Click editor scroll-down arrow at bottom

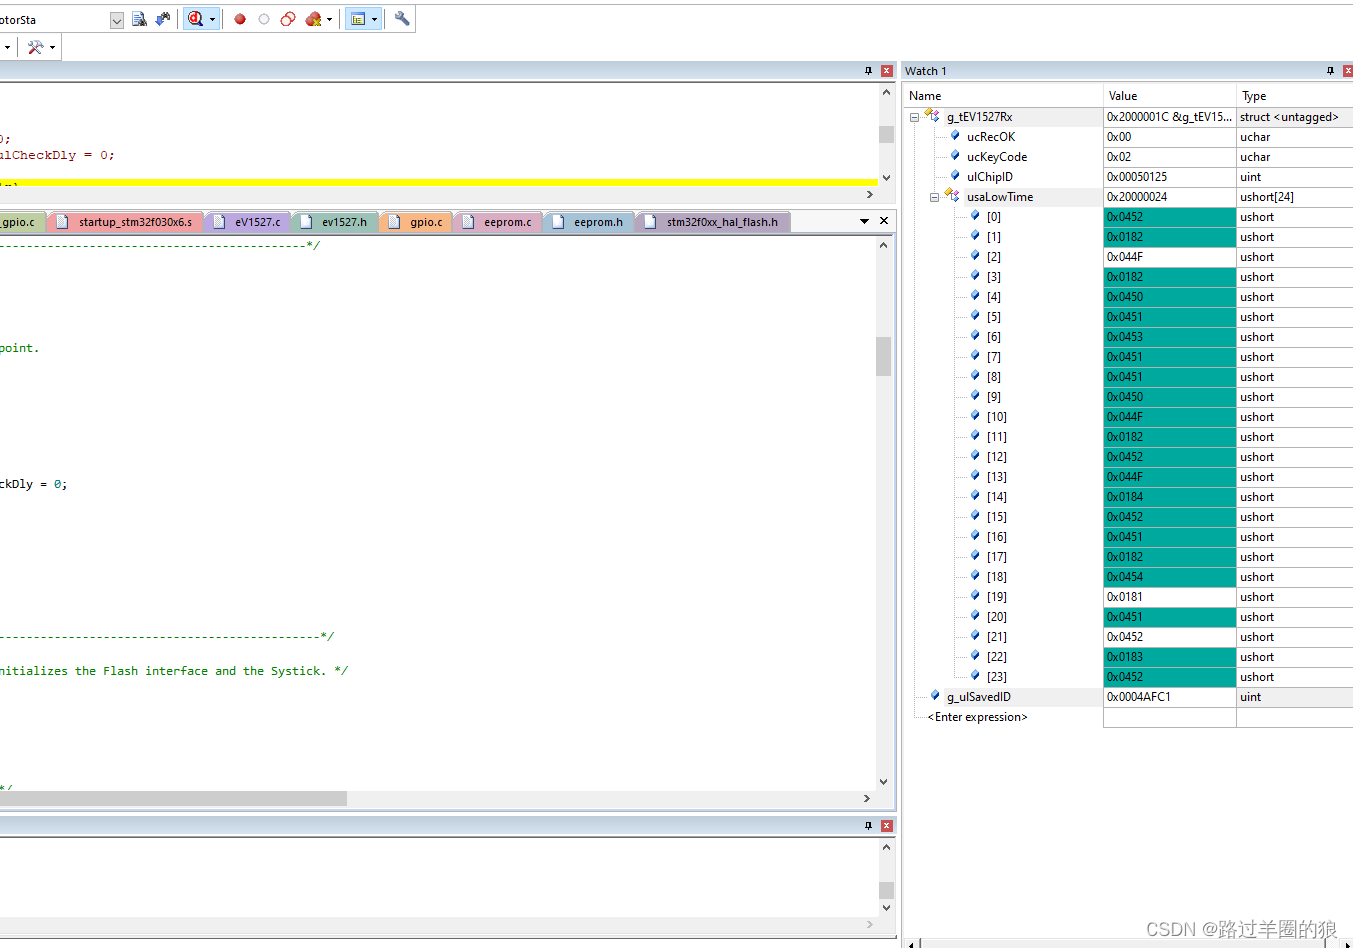pos(883,782)
